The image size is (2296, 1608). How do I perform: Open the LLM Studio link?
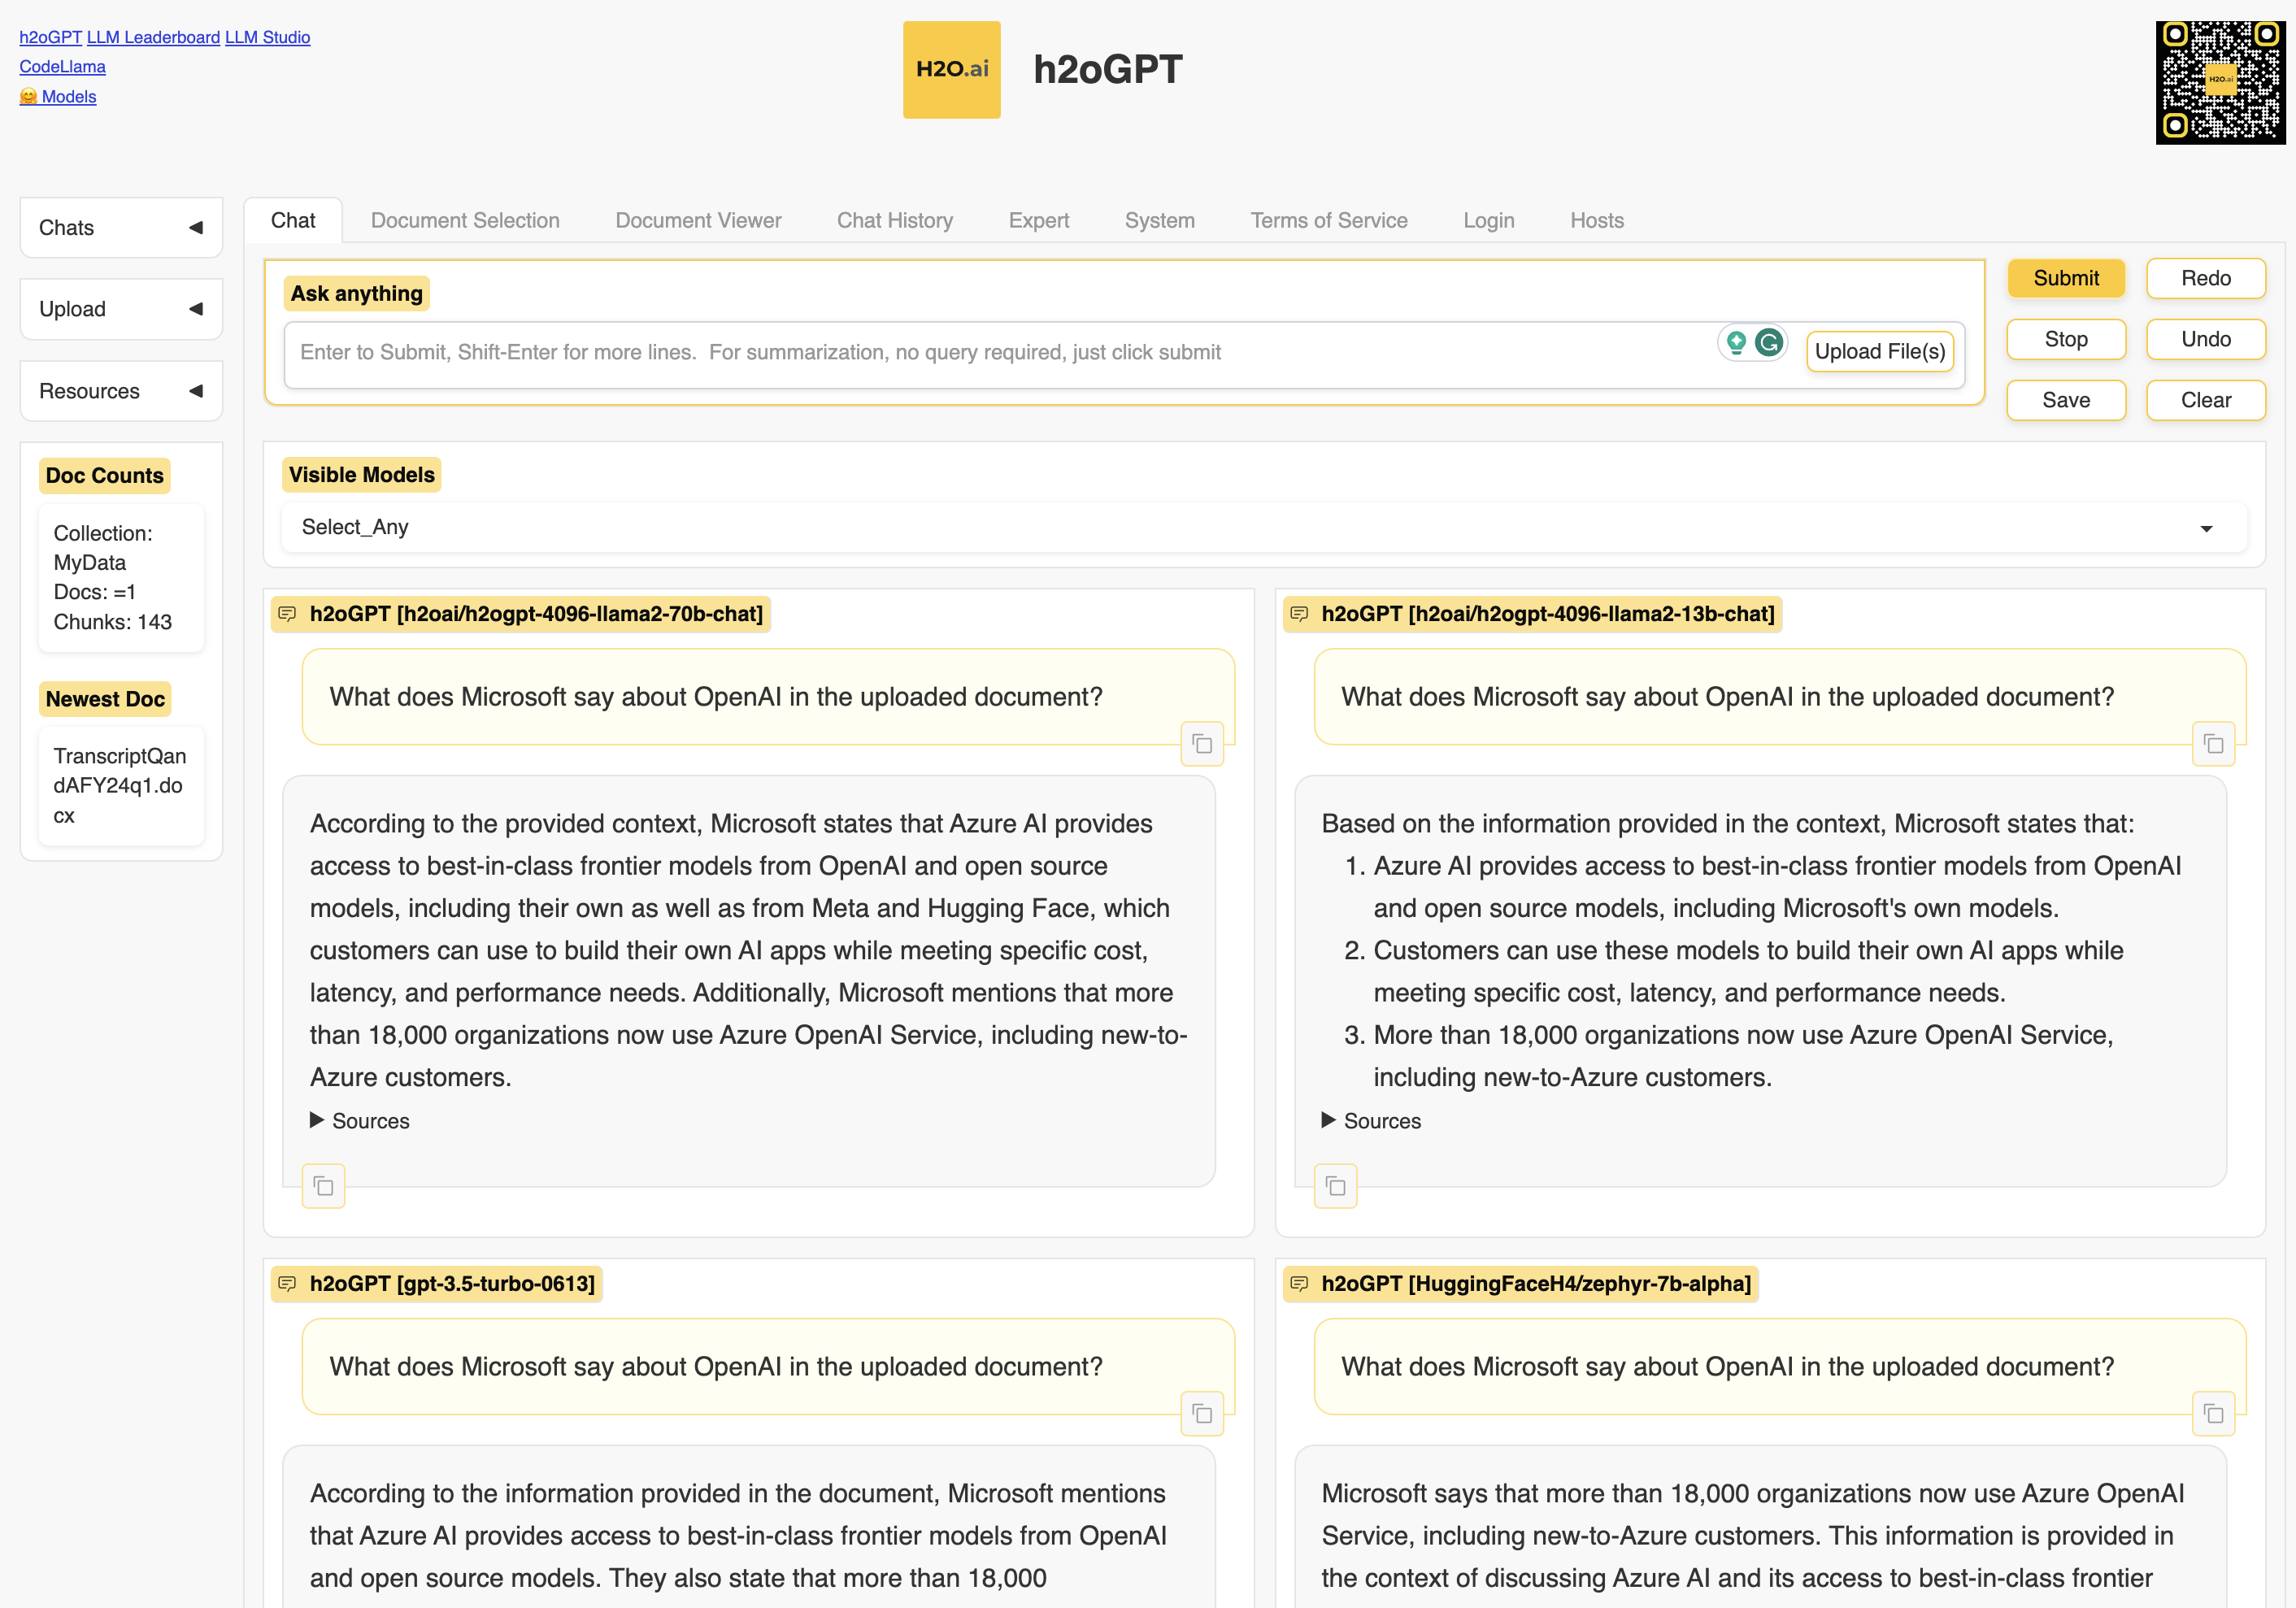click(267, 37)
